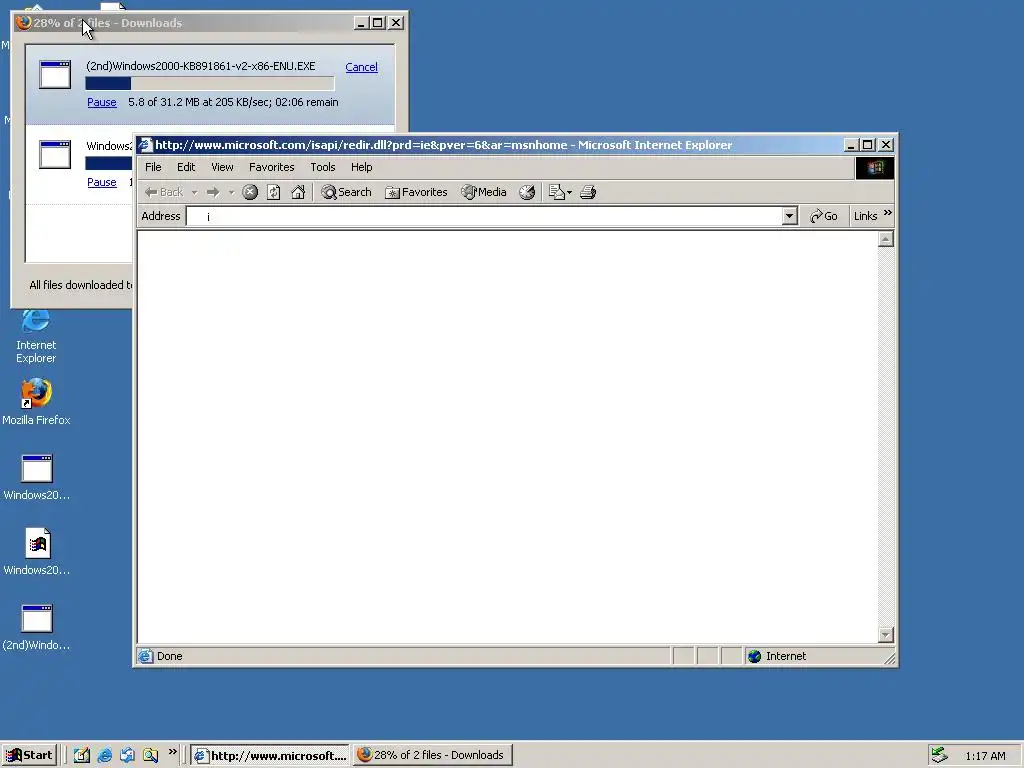
Task: Open the Edit menu
Action: [186, 167]
